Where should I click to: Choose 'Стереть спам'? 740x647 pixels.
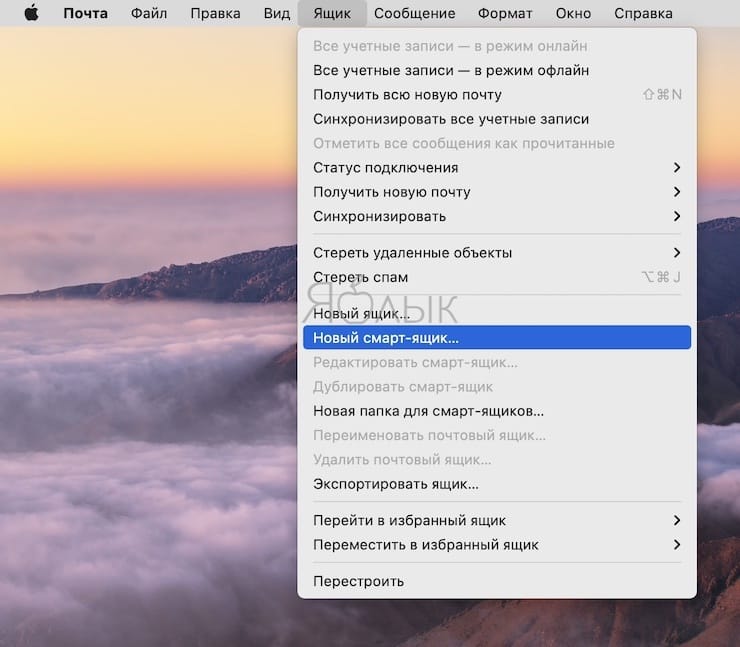[x=497, y=277]
